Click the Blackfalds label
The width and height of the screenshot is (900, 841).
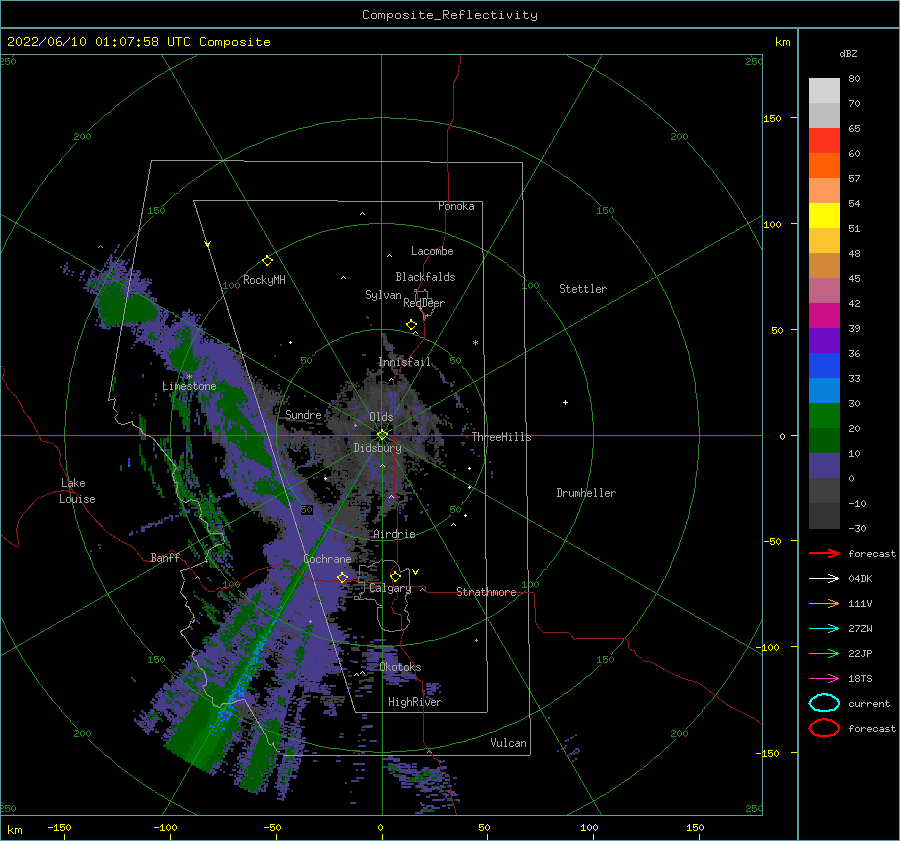(425, 277)
